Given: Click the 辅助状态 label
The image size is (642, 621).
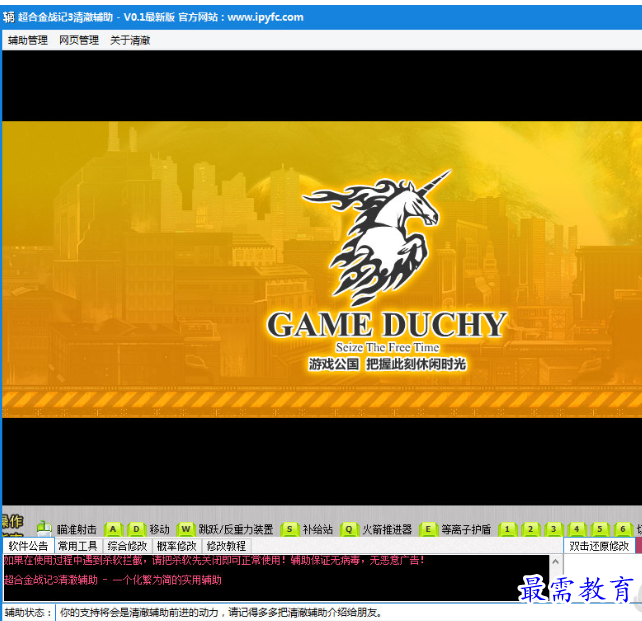Looking at the screenshot, I should [28, 612].
